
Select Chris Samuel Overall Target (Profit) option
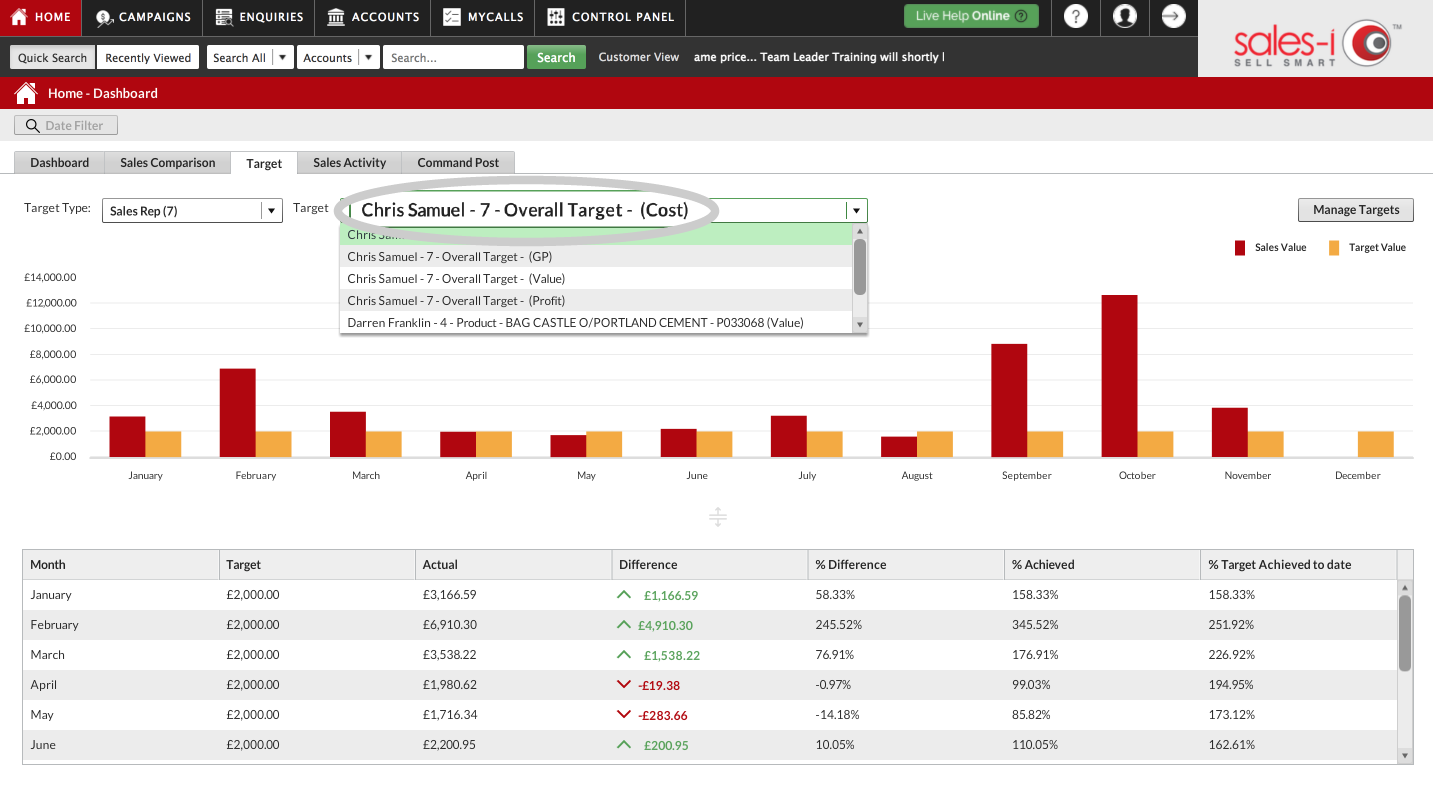click(x=595, y=301)
